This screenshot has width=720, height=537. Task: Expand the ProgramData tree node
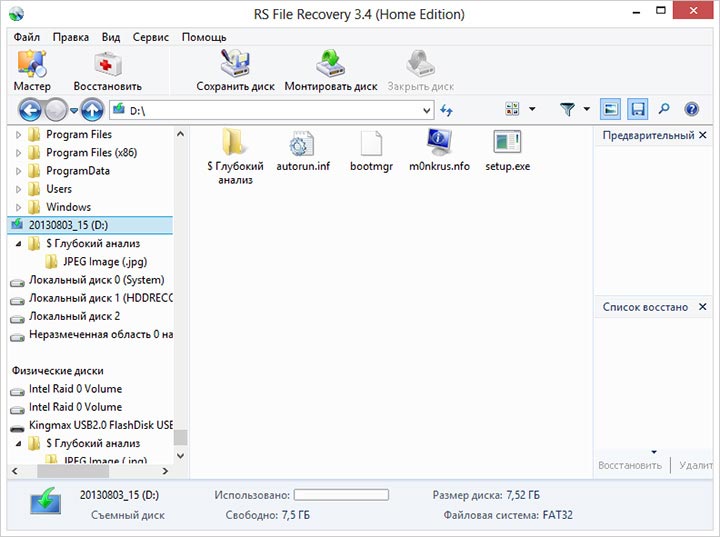18,171
